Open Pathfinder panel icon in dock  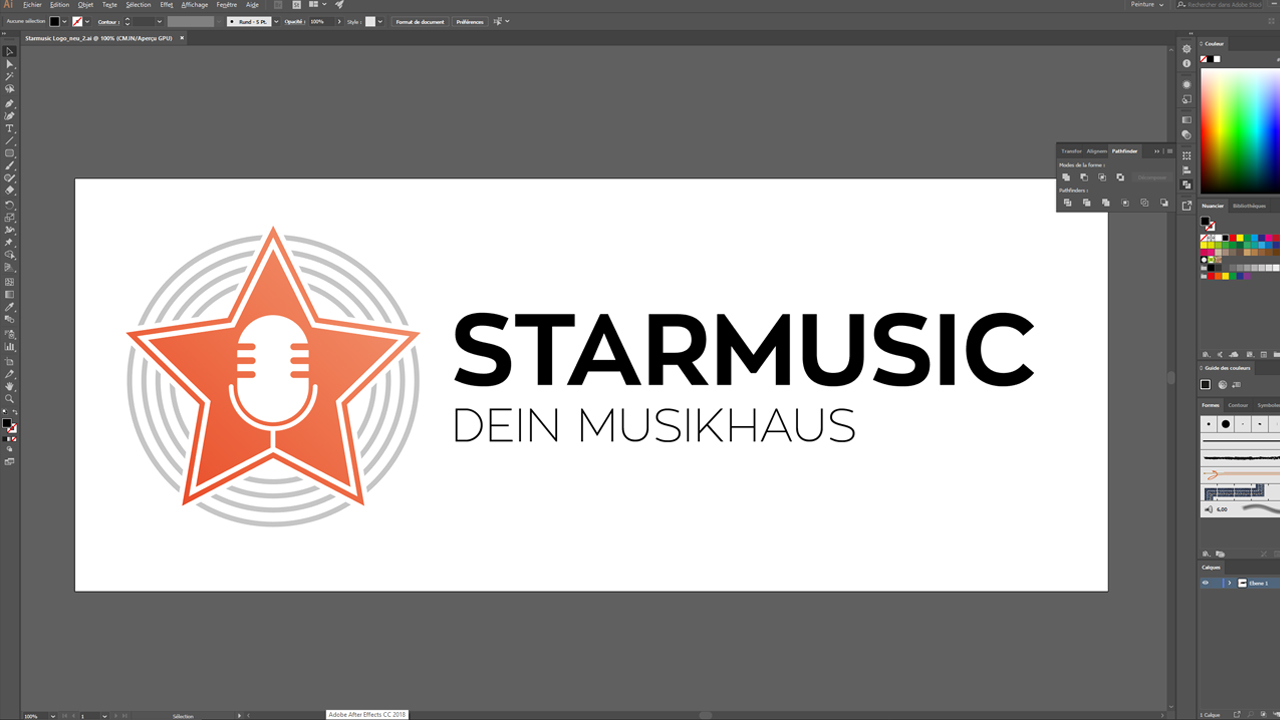(1187, 184)
